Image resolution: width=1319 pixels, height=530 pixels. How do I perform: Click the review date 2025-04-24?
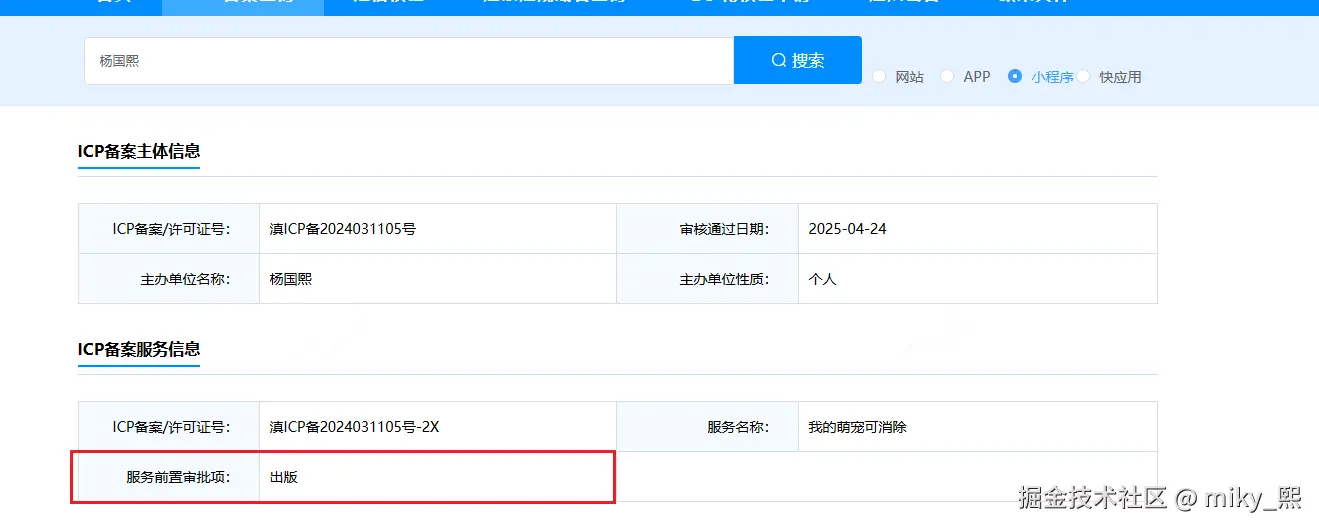848,229
